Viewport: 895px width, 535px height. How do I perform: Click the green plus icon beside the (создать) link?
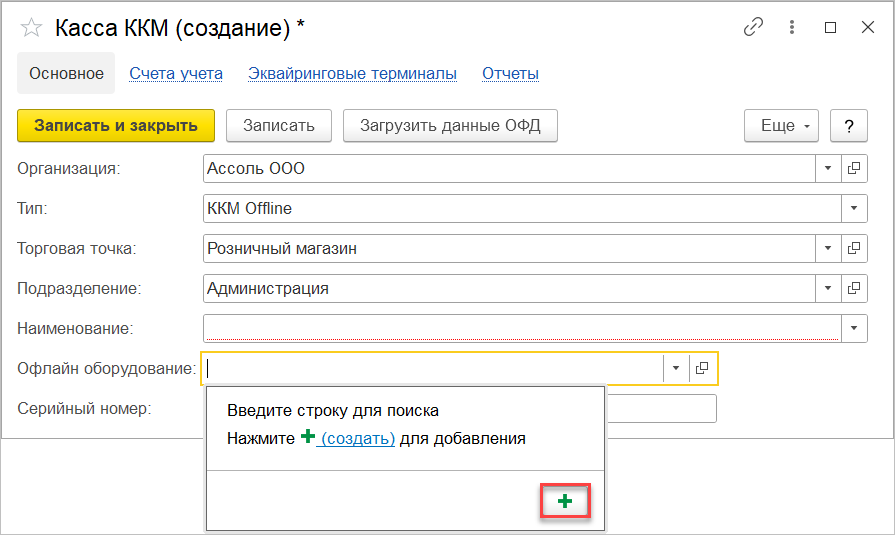coord(308,437)
